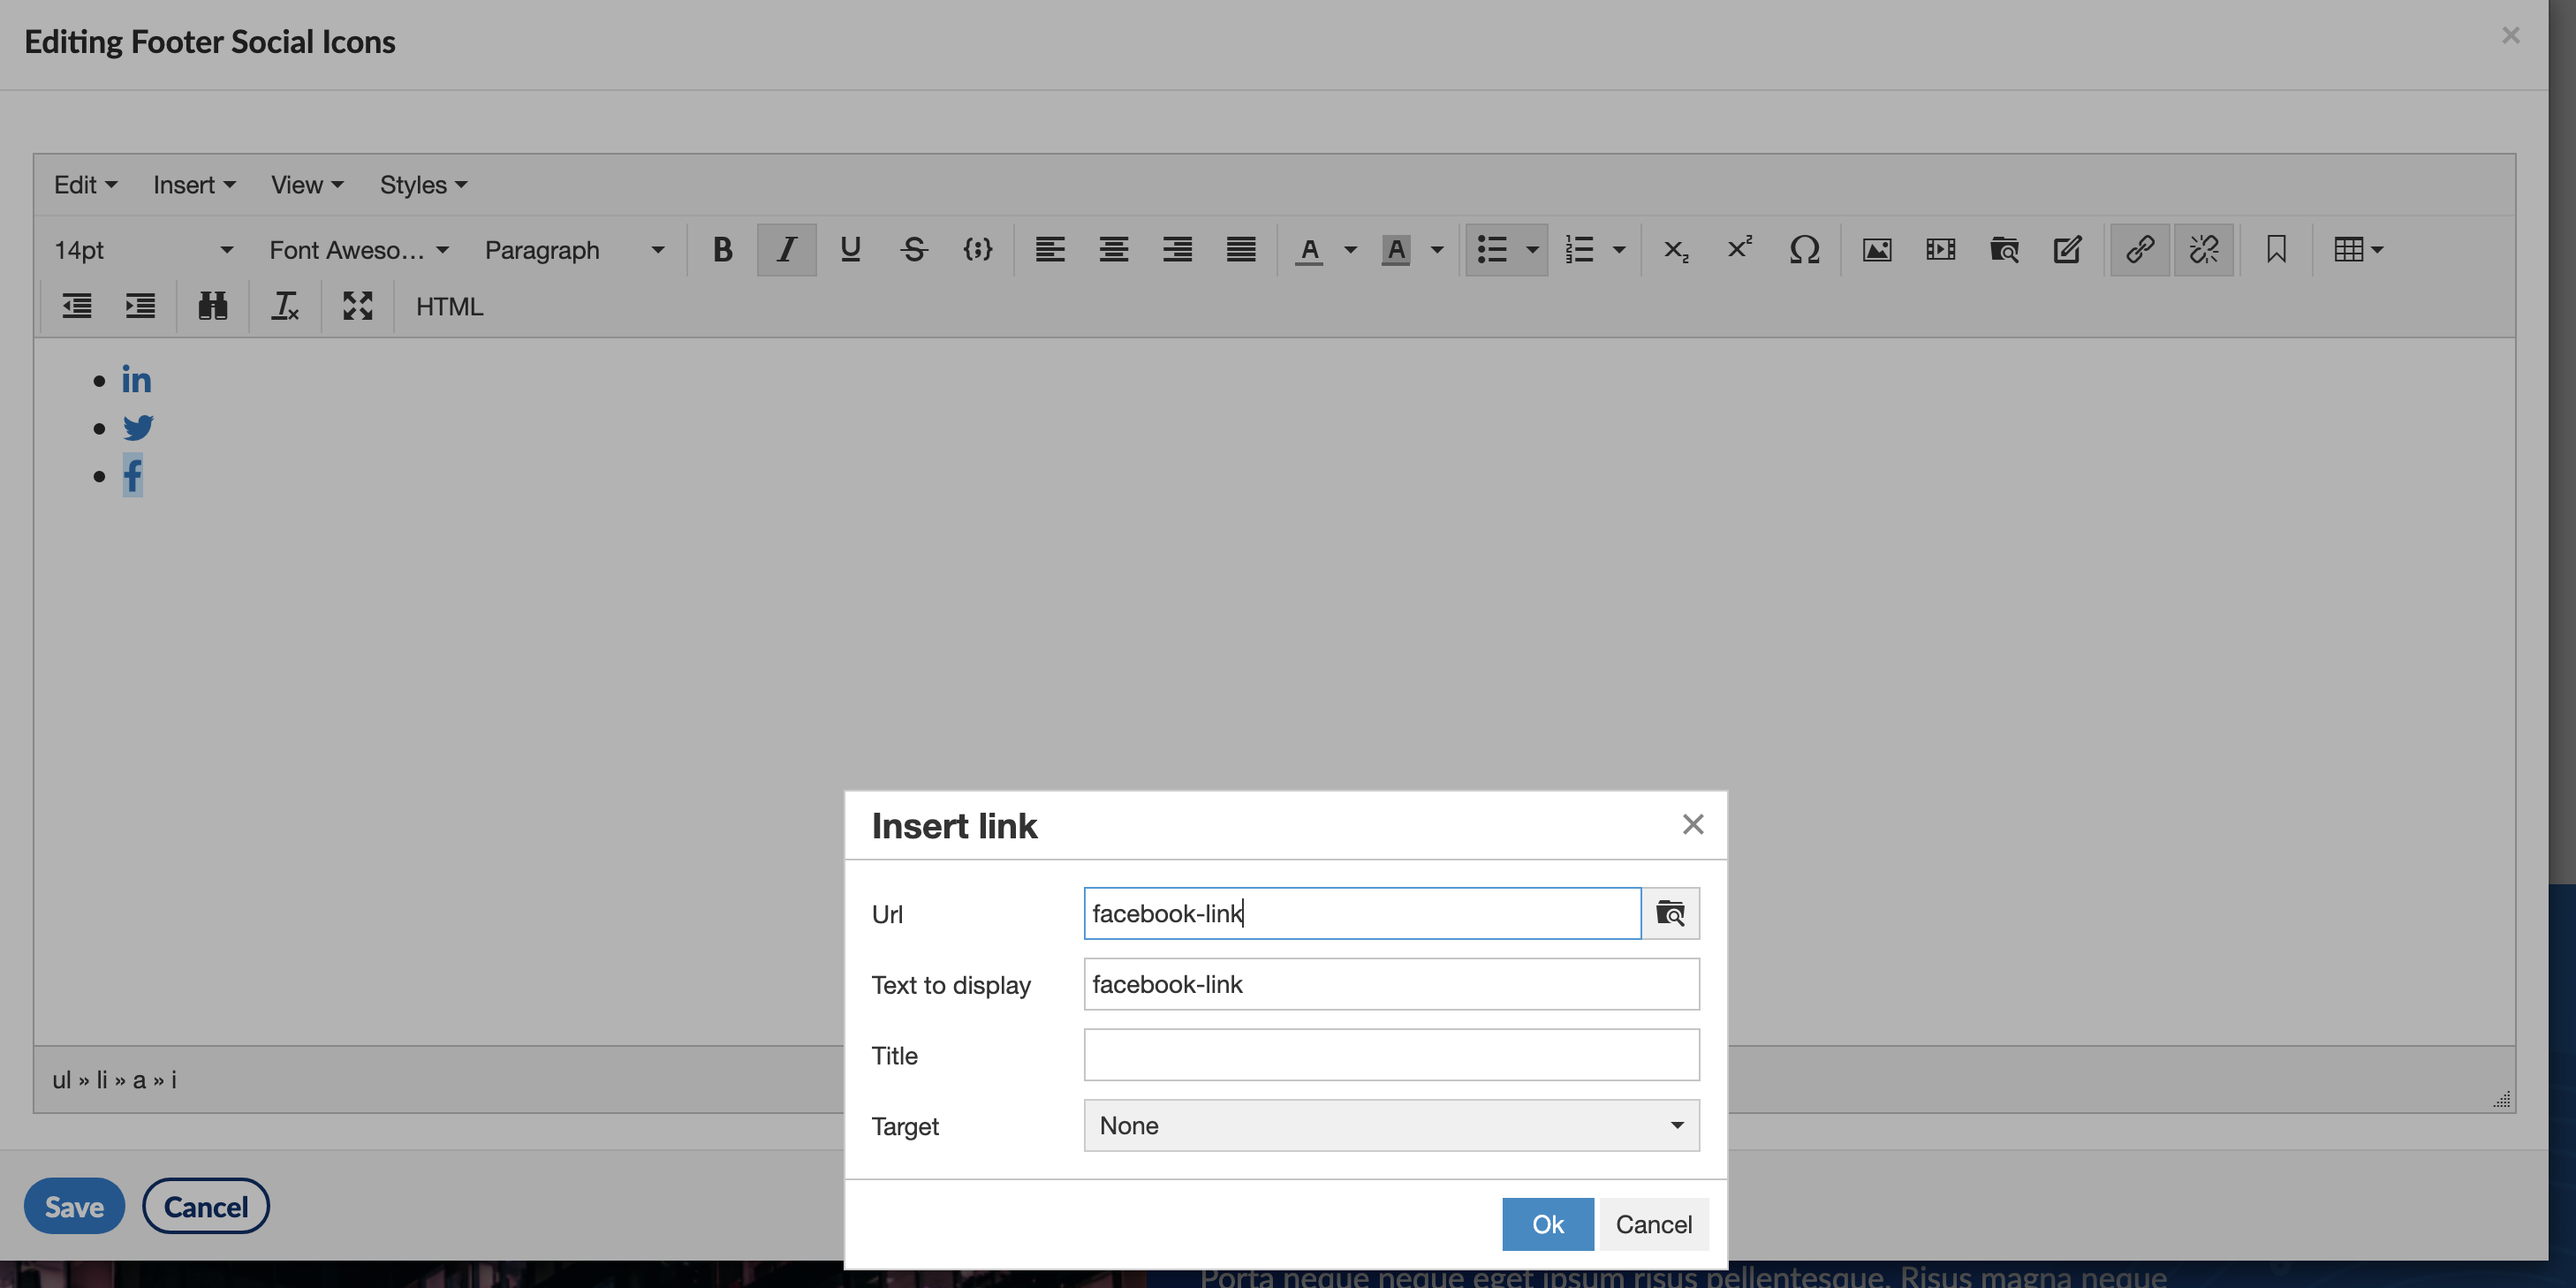
Task: Insert media with the video icon
Action: click(1940, 250)
